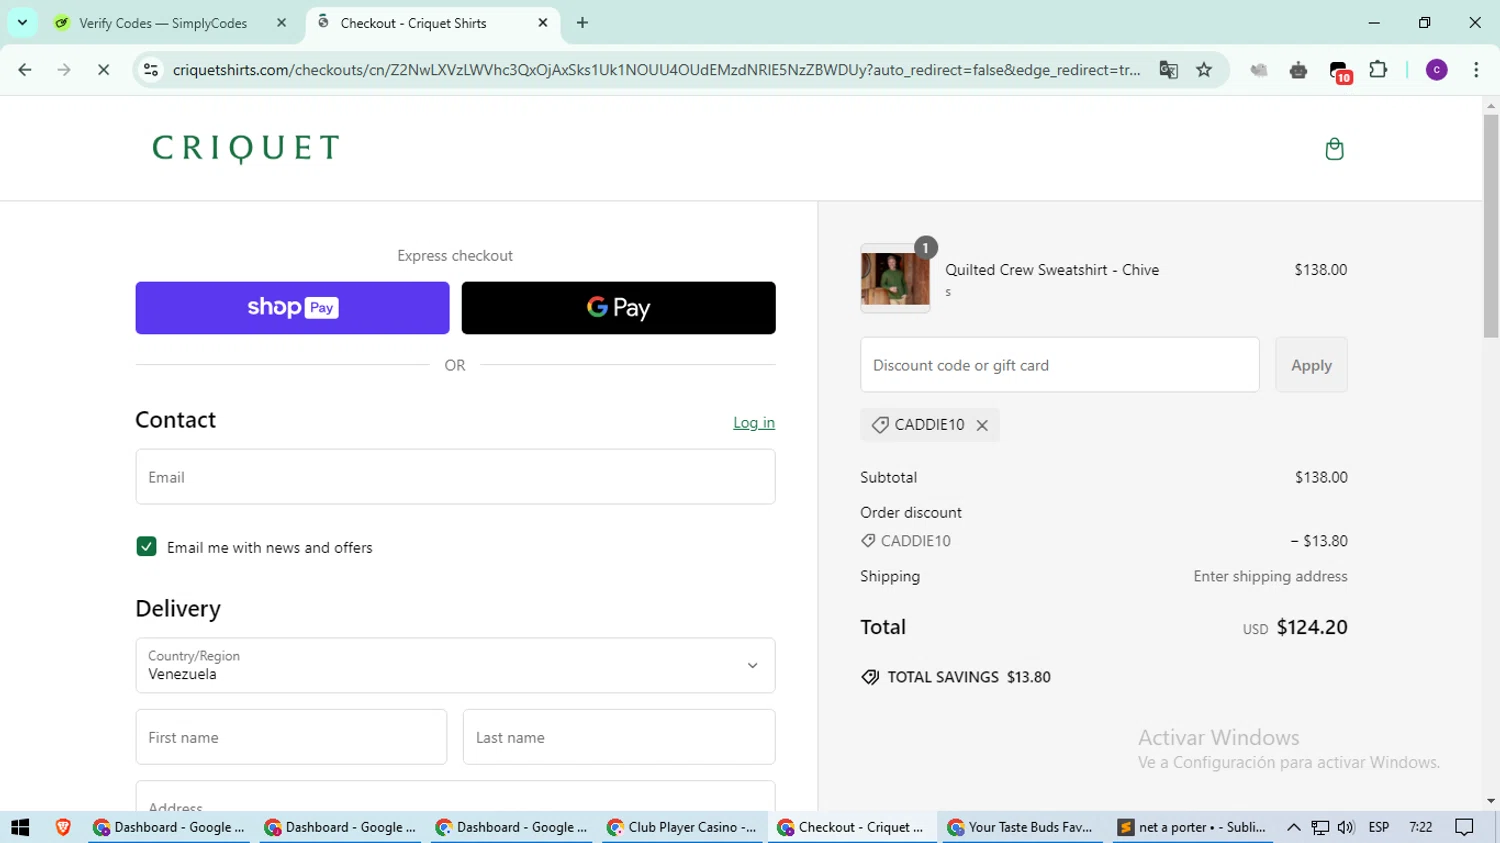1500x843 pixels.
Task: Stop loading the page
Action: (103, 70)
